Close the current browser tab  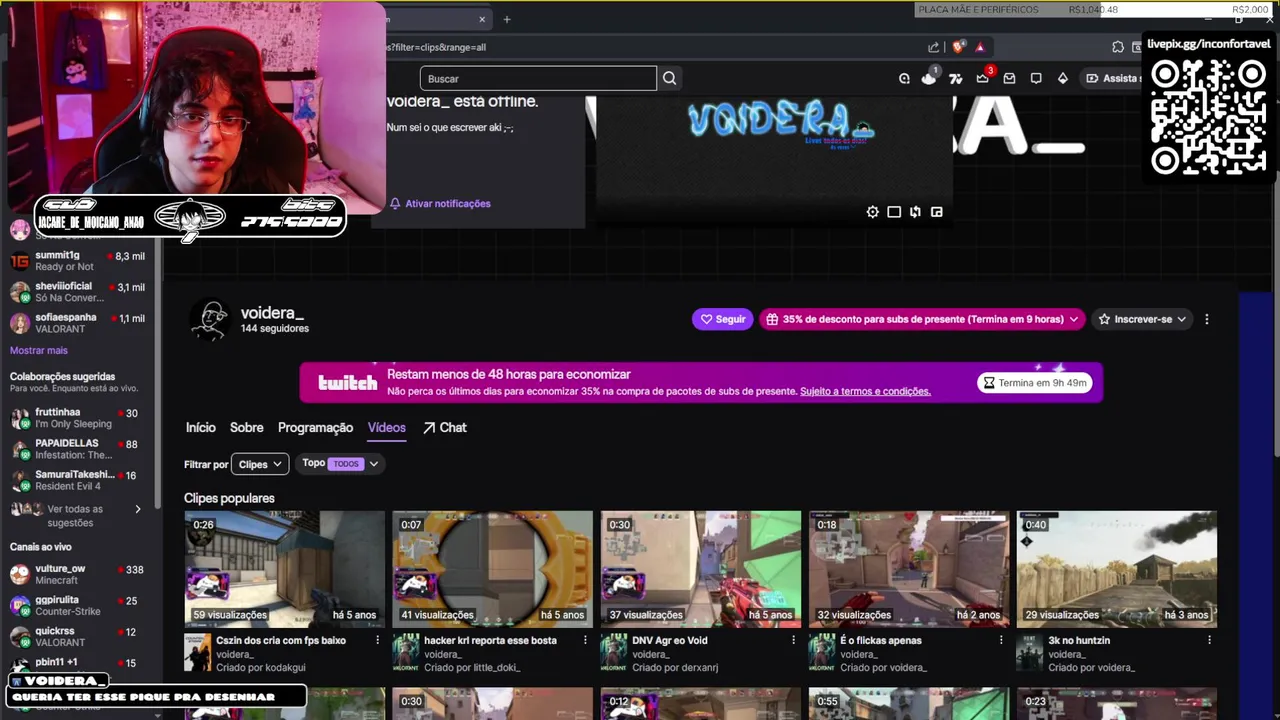click(x=482, y=19)
